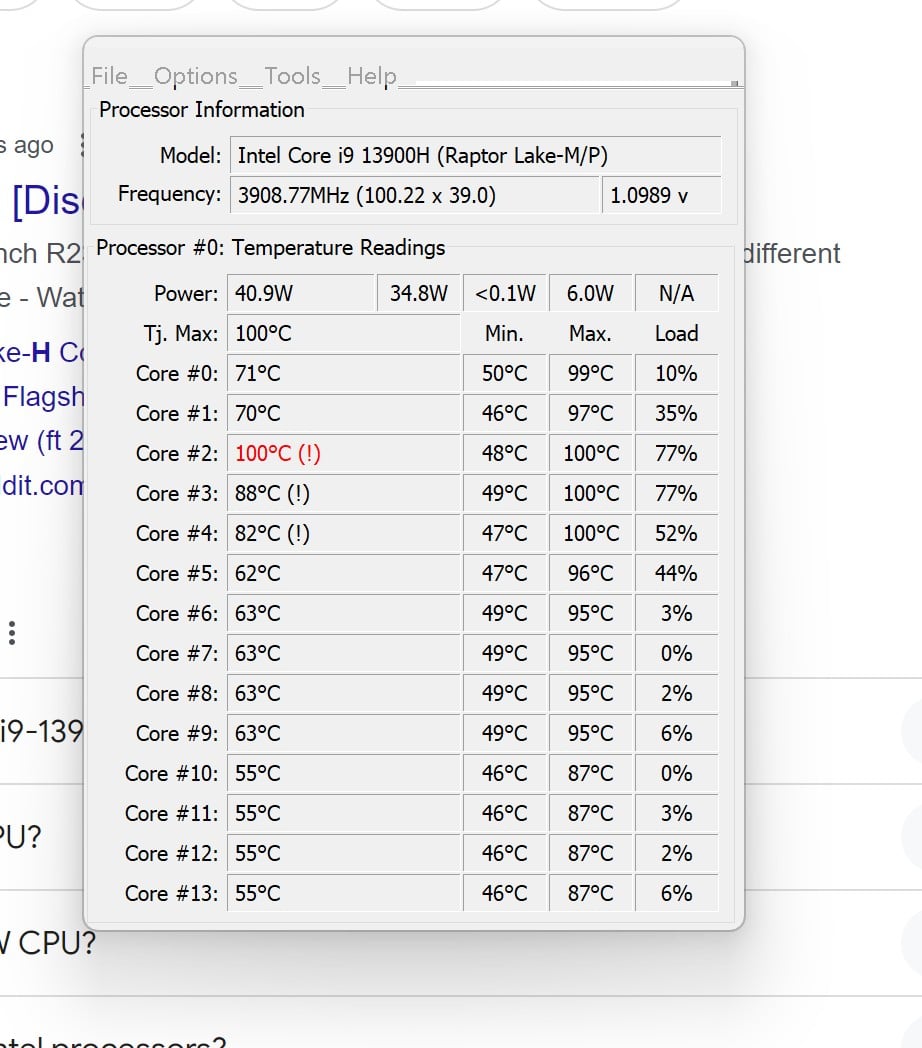Click the Core #2: row label
The image size is (922, 1048).
177,454
